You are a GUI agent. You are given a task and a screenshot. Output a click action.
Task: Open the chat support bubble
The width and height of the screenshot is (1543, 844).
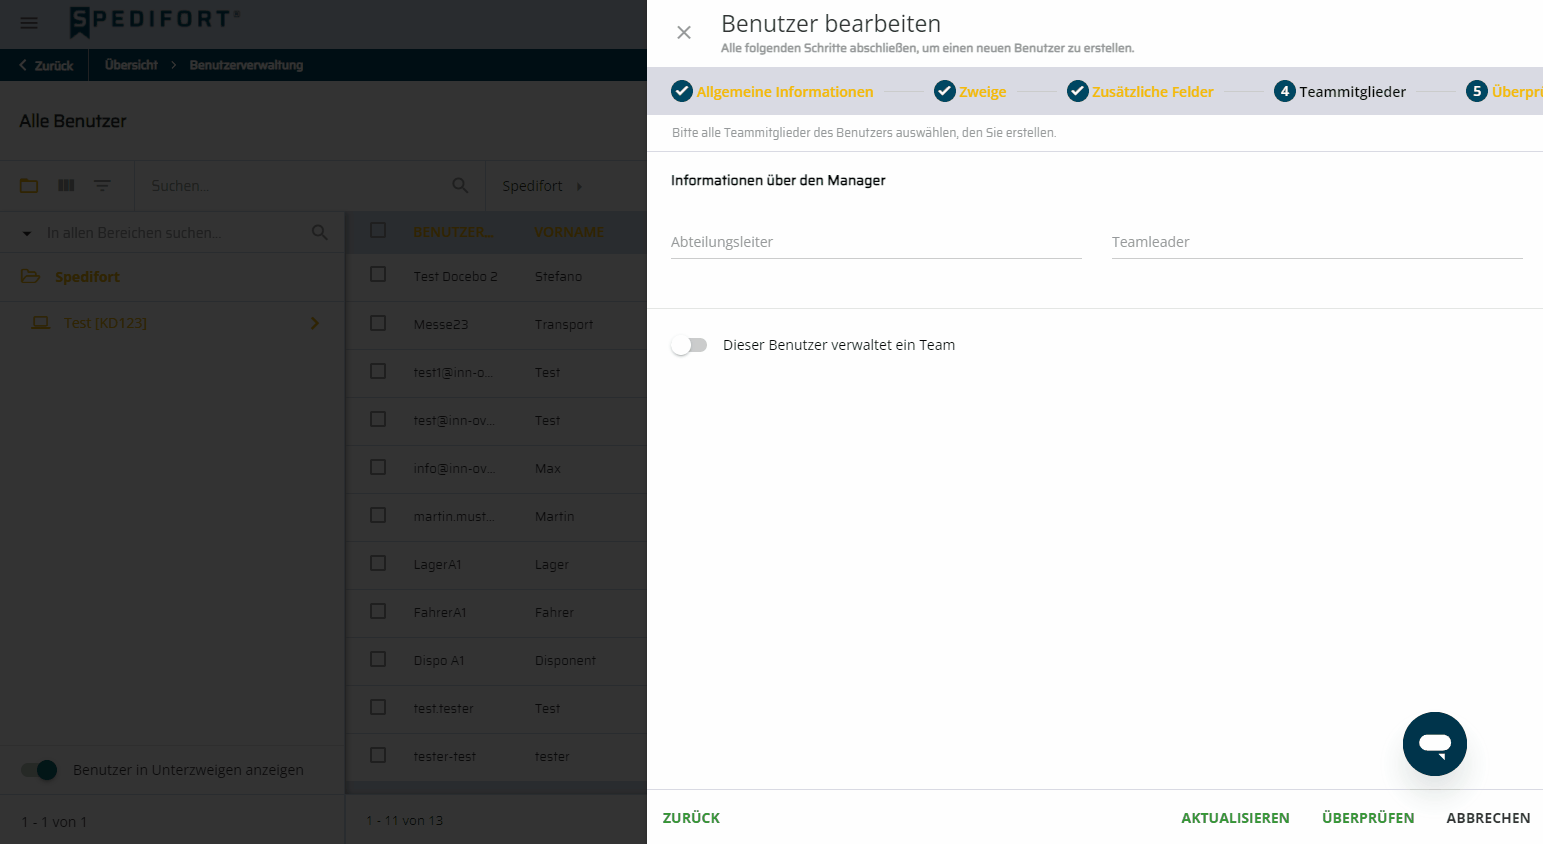(1434, 744)
